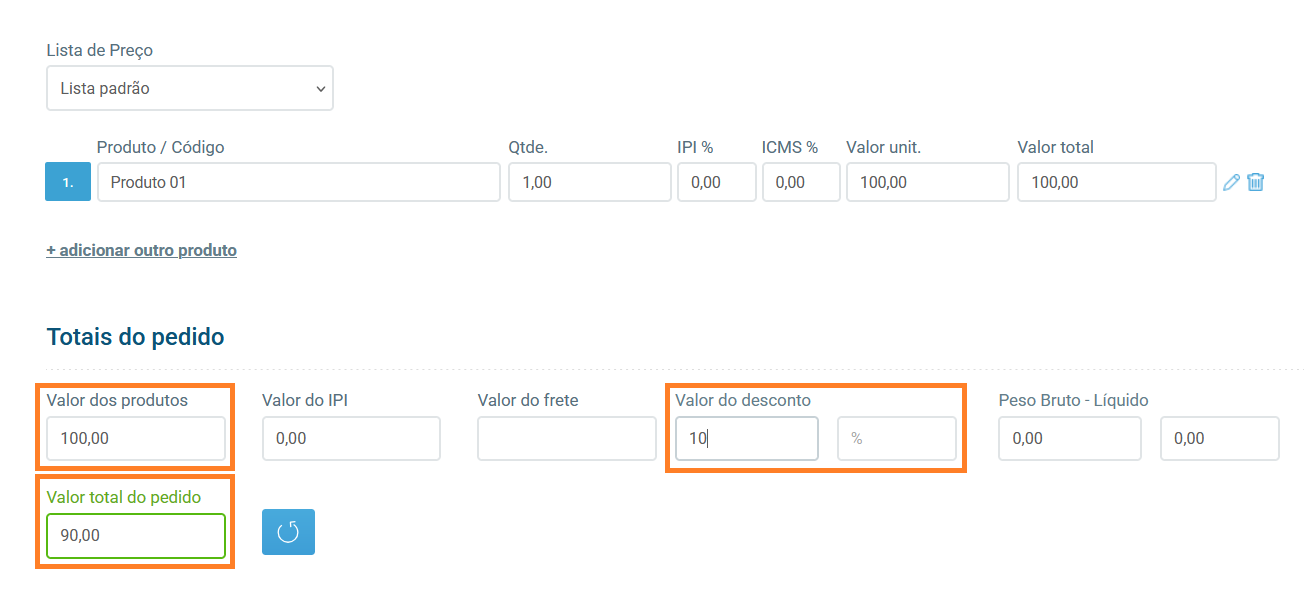This screenshot has height=605, width=1304.
Task: Click the Peso Bruto weight field
Action: coord(1069,438)
